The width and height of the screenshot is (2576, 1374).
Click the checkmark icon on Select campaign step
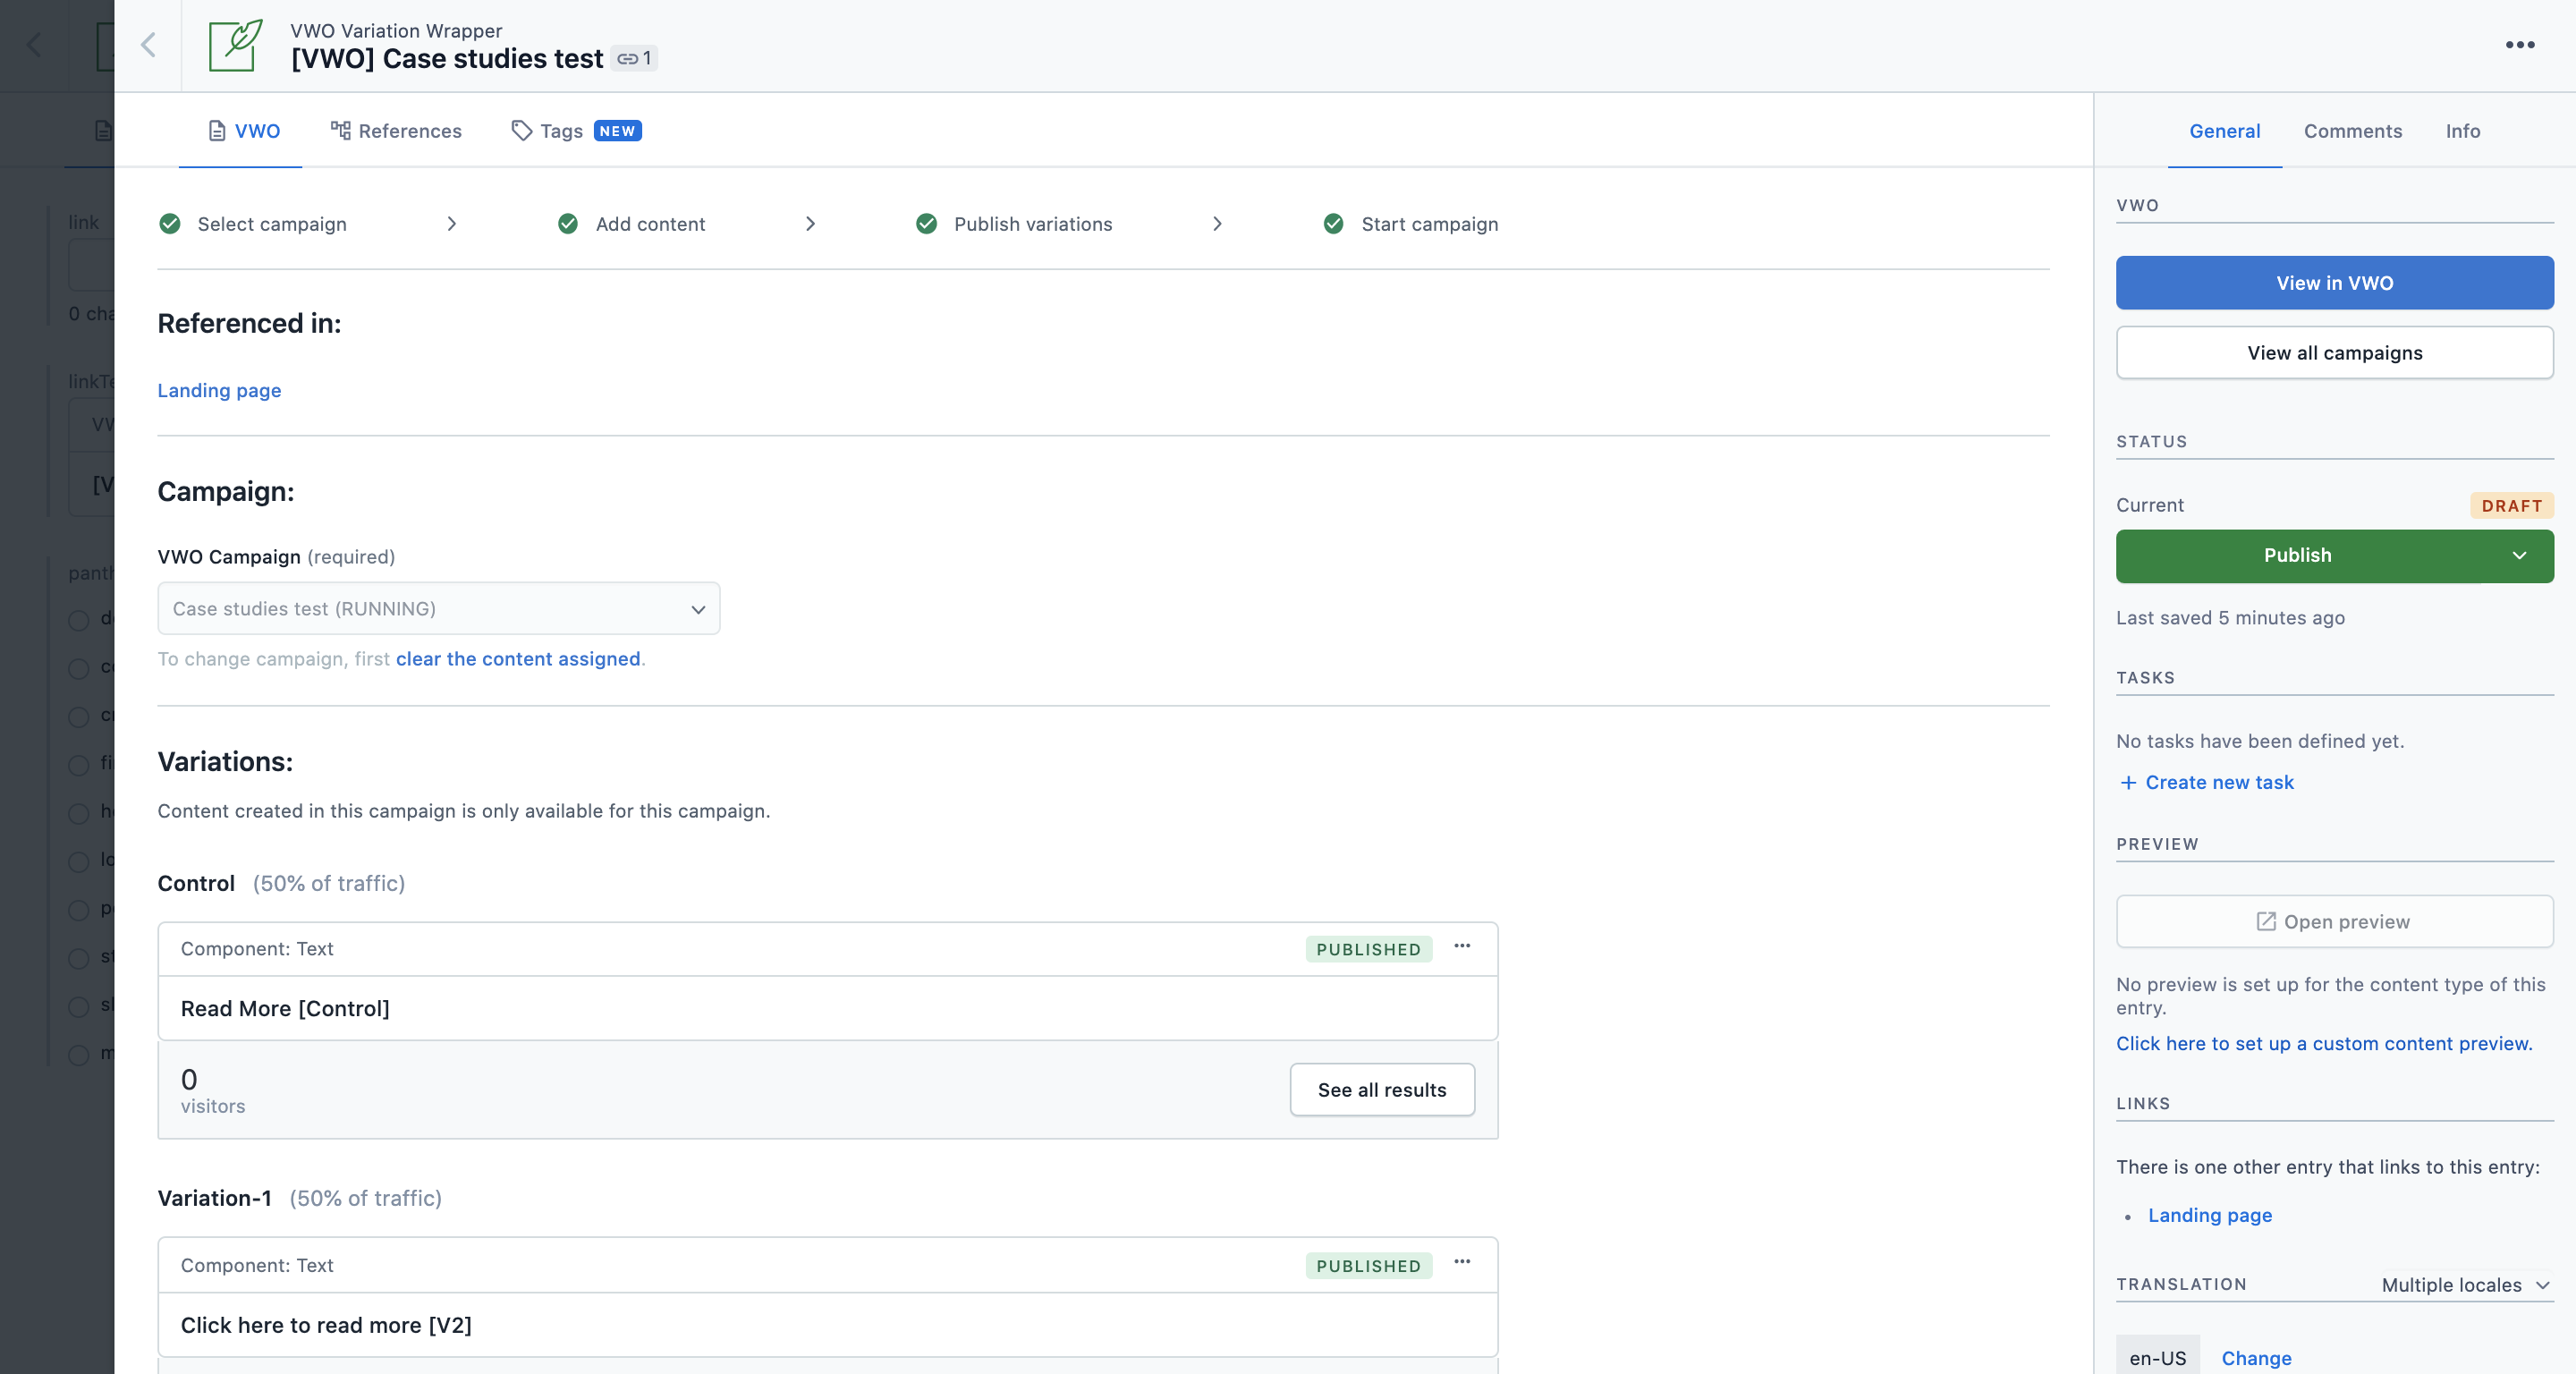coord(170,224)
